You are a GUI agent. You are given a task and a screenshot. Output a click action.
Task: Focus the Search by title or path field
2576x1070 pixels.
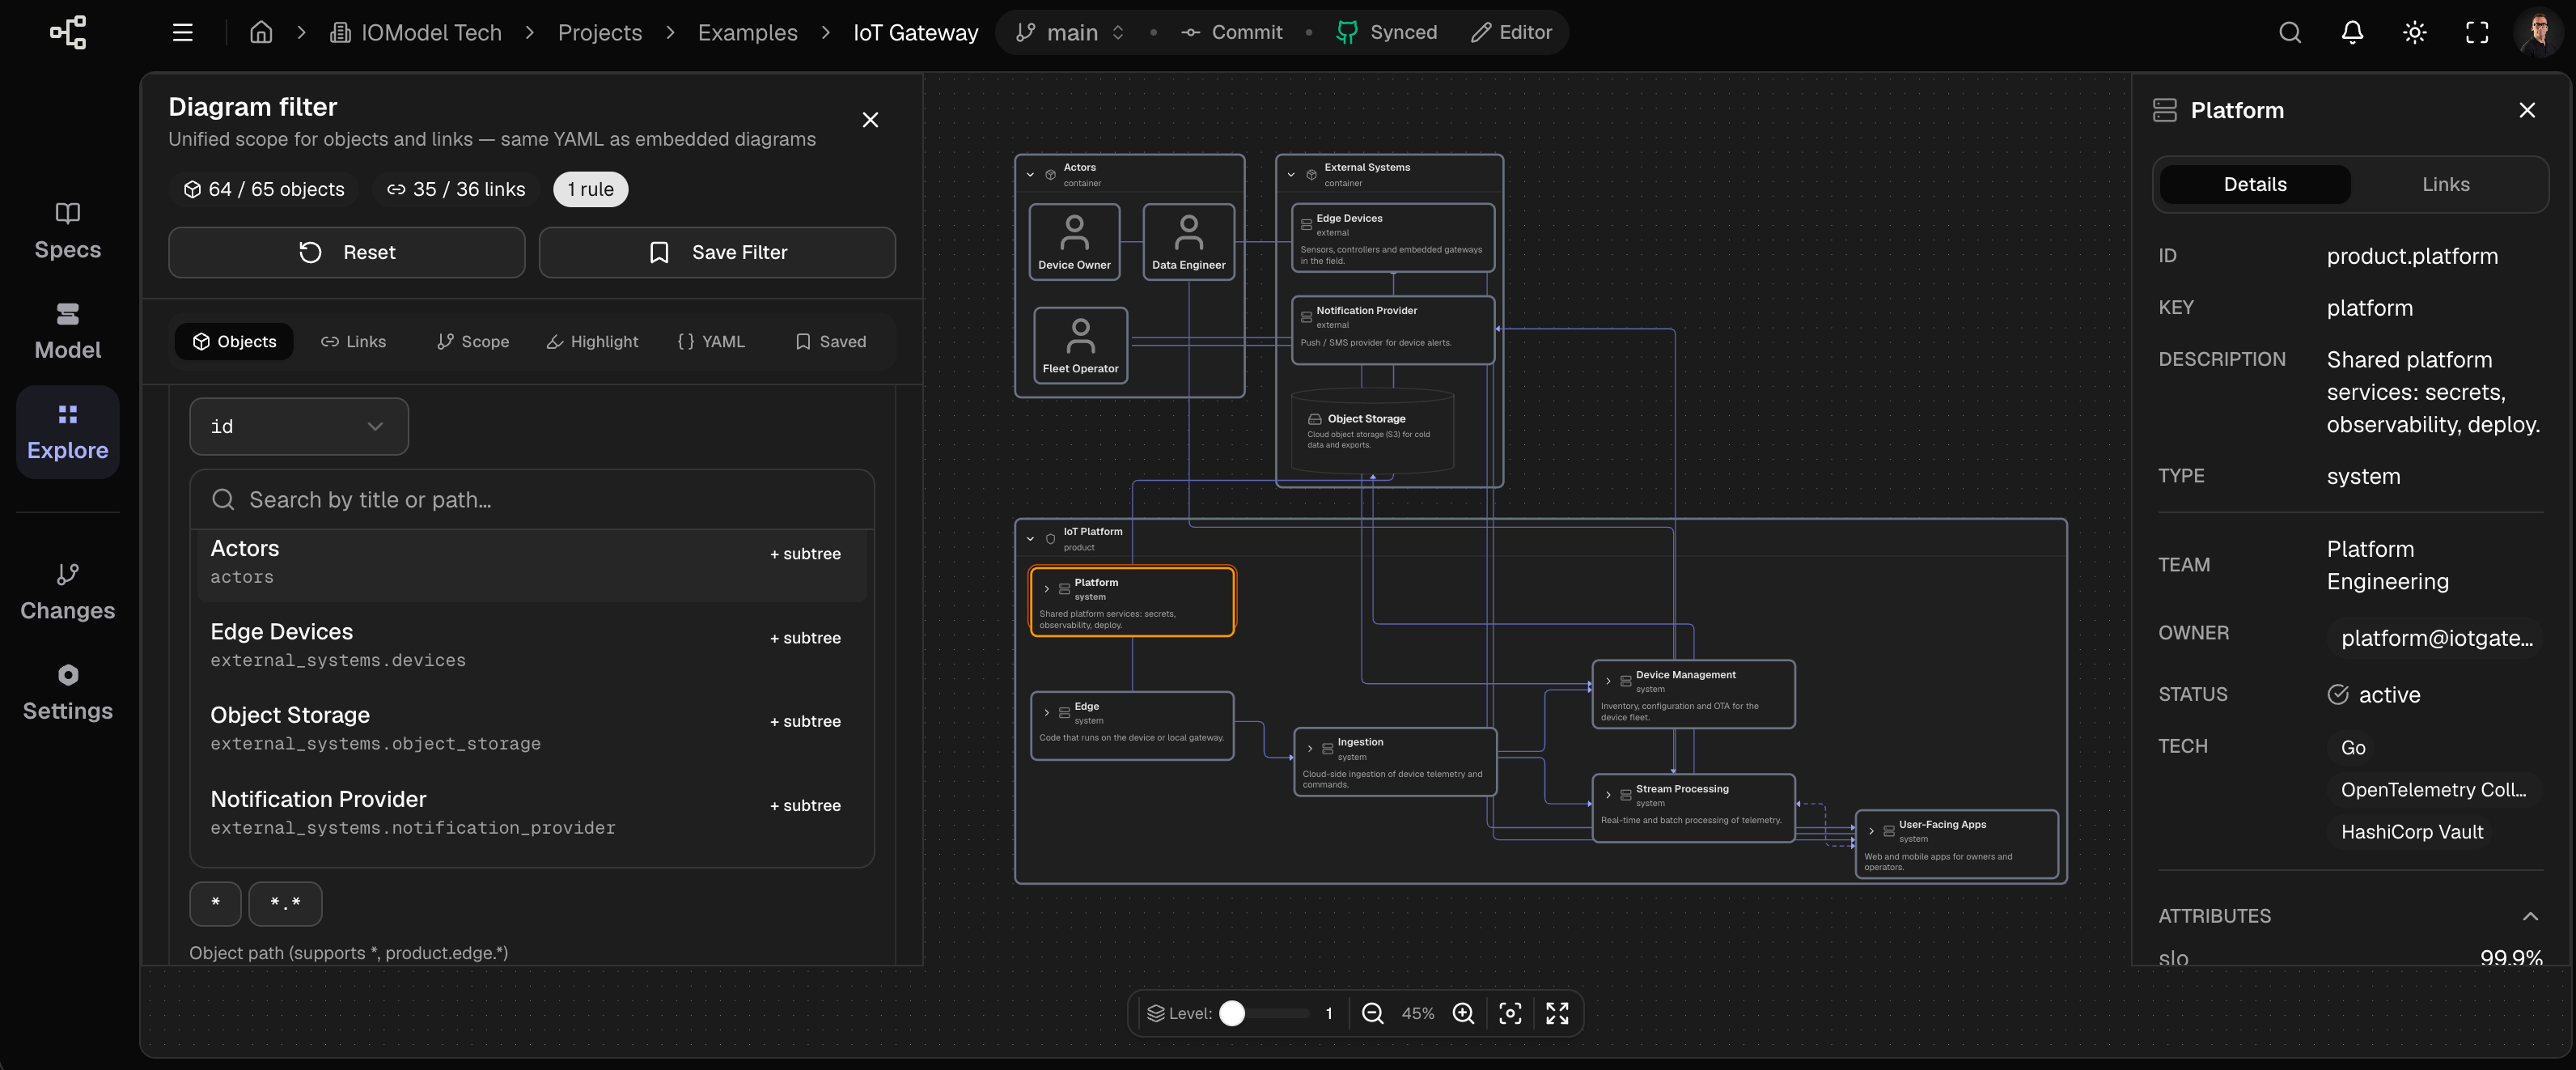(x=532, y=499)
